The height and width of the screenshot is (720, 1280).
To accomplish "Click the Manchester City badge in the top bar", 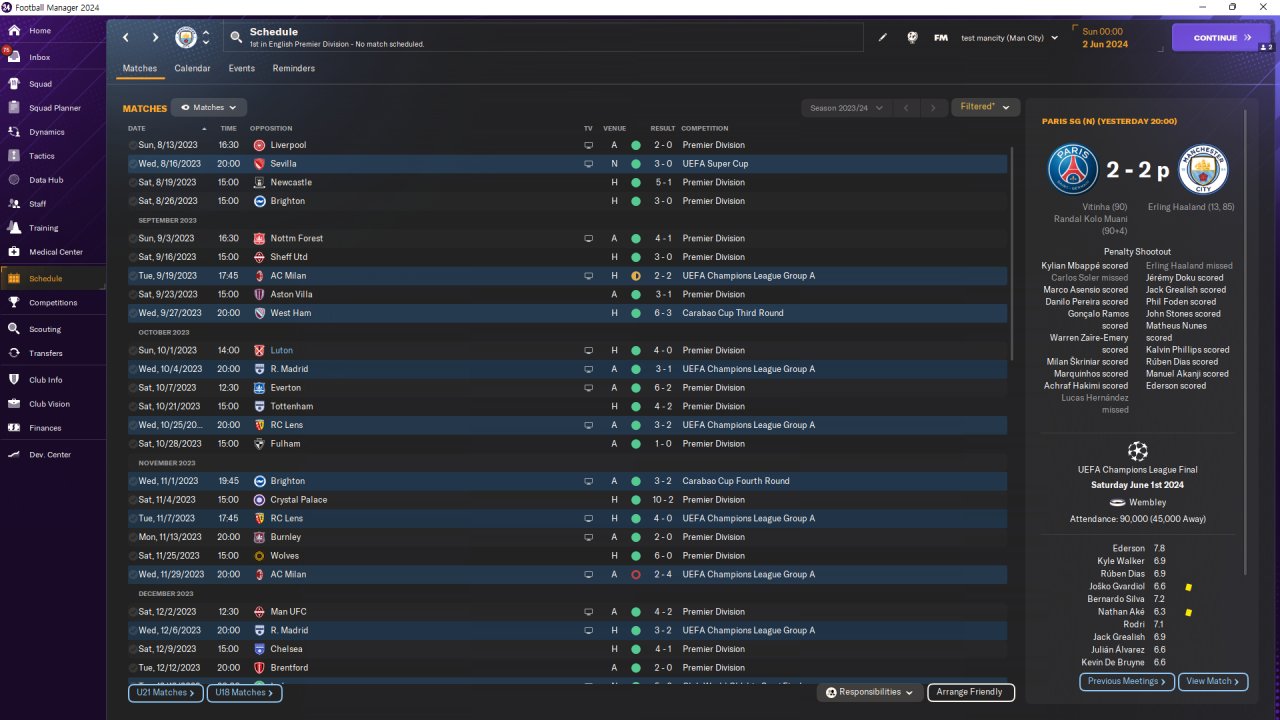I will 186,38.
